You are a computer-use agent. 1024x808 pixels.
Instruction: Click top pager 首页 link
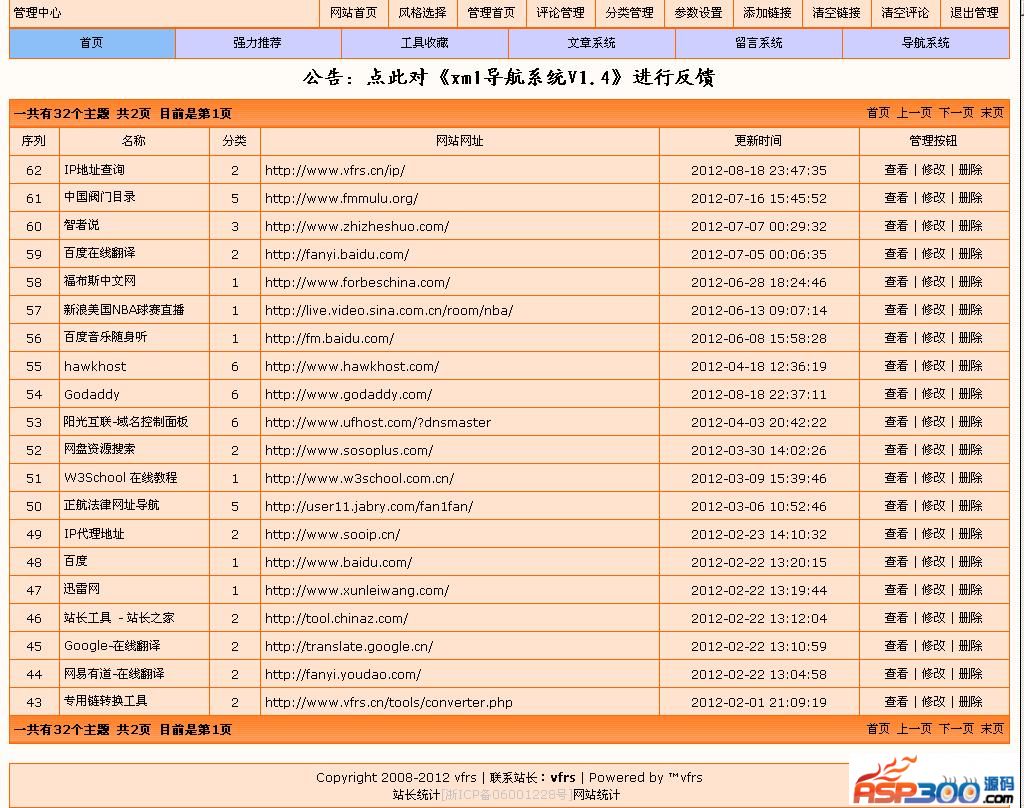coord(878,113)
